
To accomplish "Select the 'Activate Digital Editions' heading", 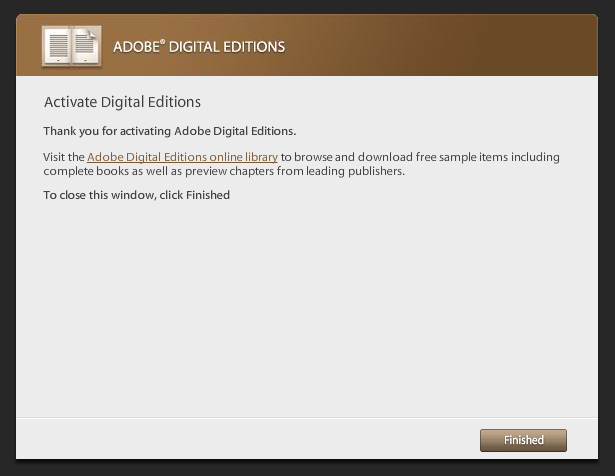I will pyautogui.click(x=122, y=102).
